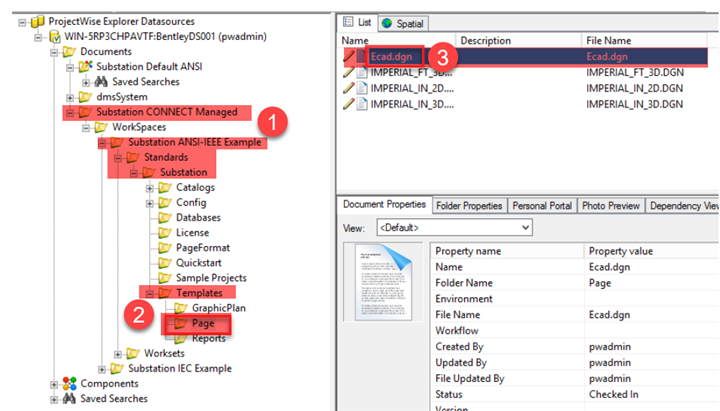Select the IMPERIAL_IN_2D document name

pyautogui.click(x=412, y=88)
